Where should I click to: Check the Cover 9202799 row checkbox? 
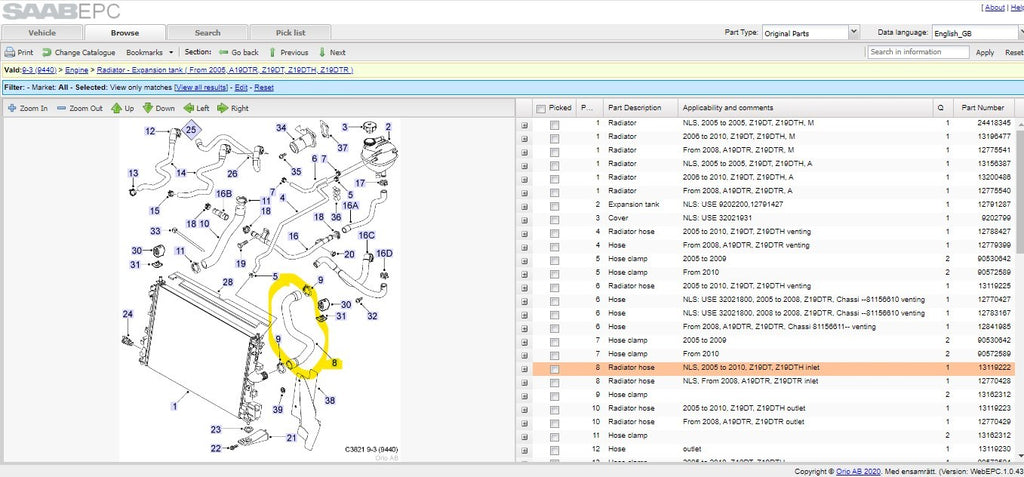(x=554, y=220)
